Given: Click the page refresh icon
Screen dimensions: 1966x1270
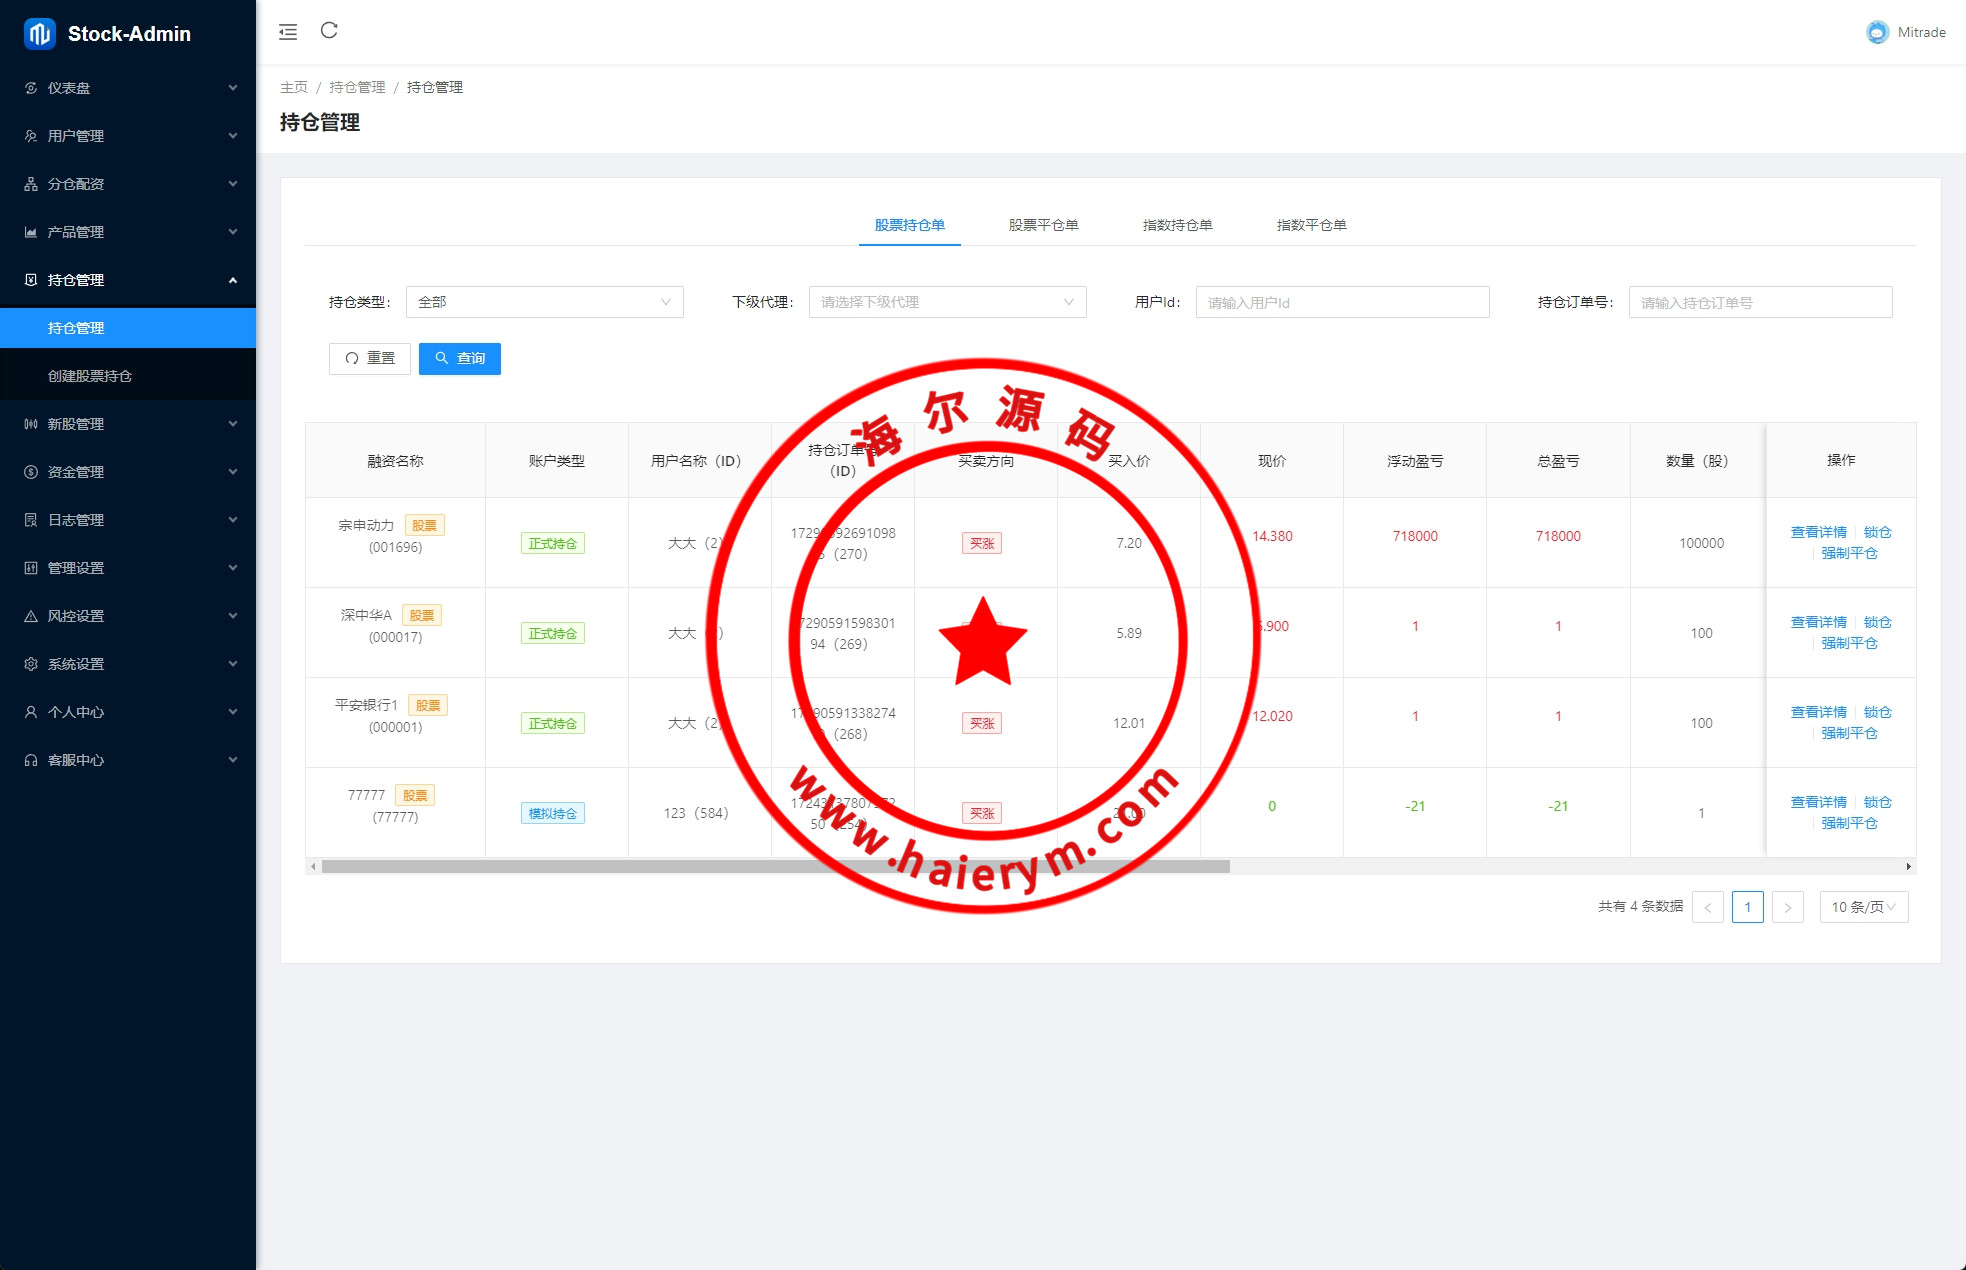Looking at the screenshot, I should [x=329, y=31].
